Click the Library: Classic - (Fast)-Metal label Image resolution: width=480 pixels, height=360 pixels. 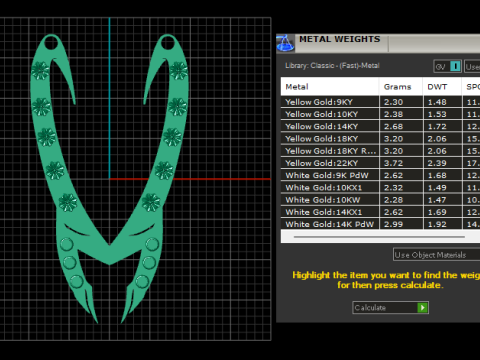332,66
